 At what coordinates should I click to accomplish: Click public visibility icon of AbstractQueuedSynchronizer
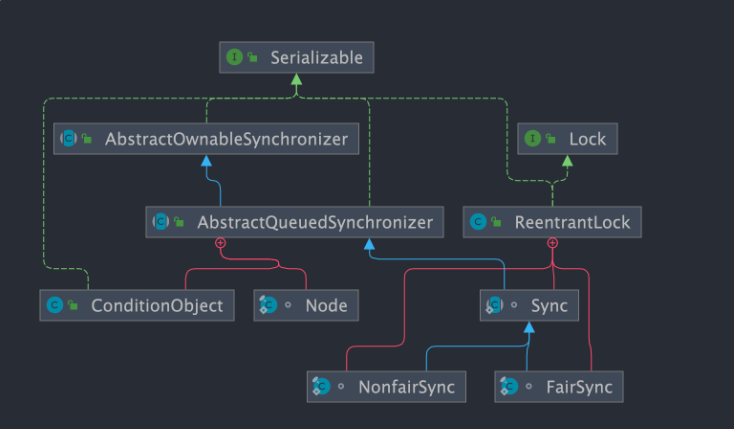(179, 222)
